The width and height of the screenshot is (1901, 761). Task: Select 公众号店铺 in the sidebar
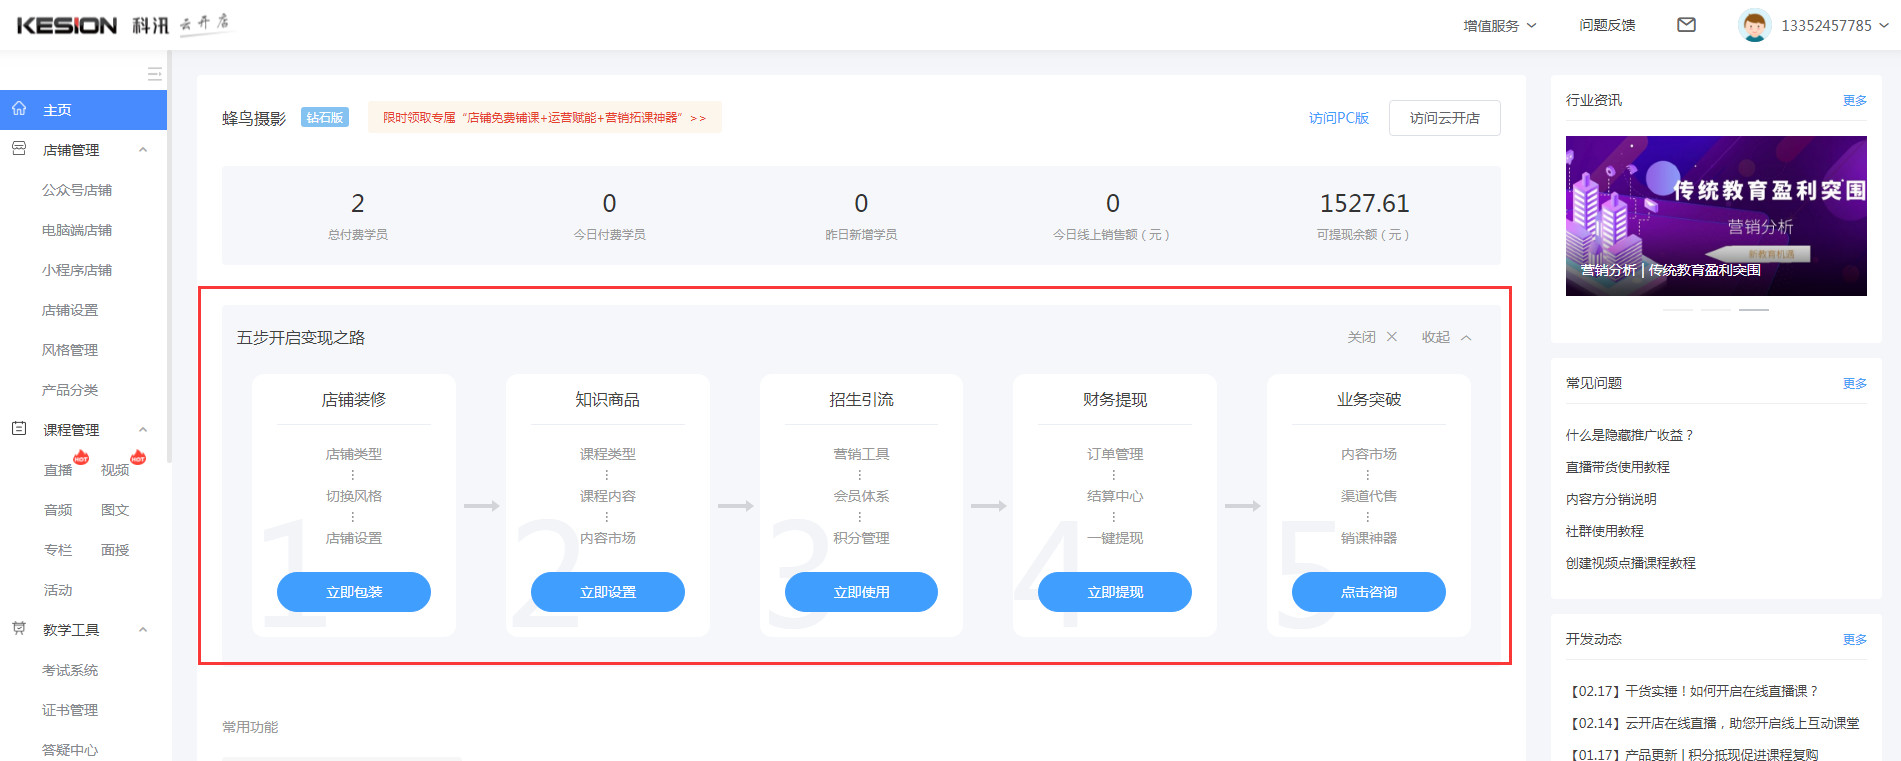[77, 190]
